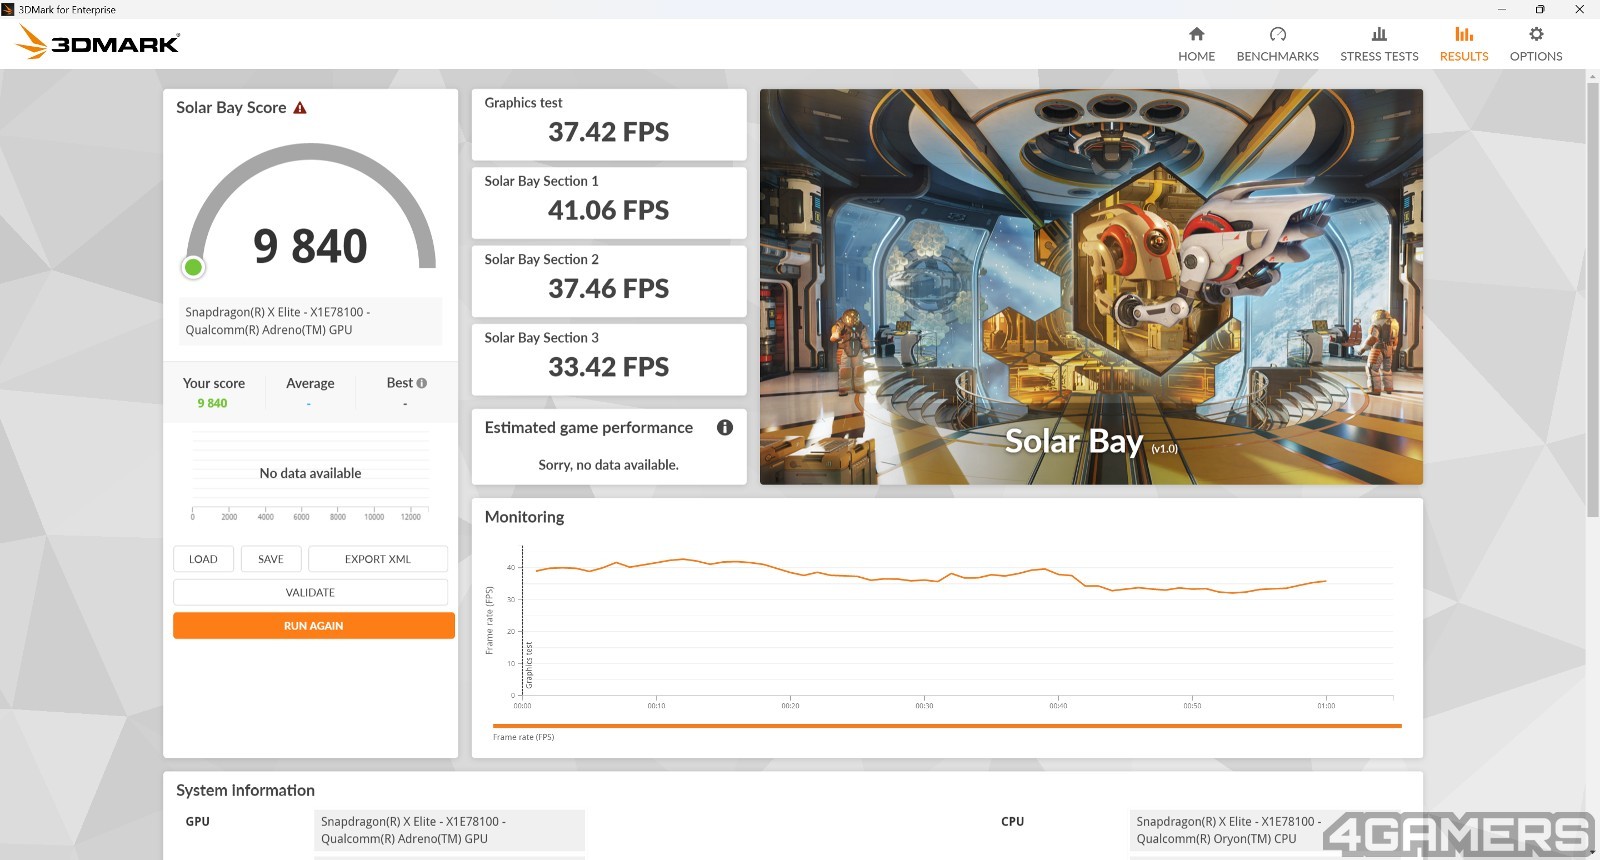This screenshot has width=1600, height=860.
Task: Click the System Information heading
Action: click(x=245, y=790)
